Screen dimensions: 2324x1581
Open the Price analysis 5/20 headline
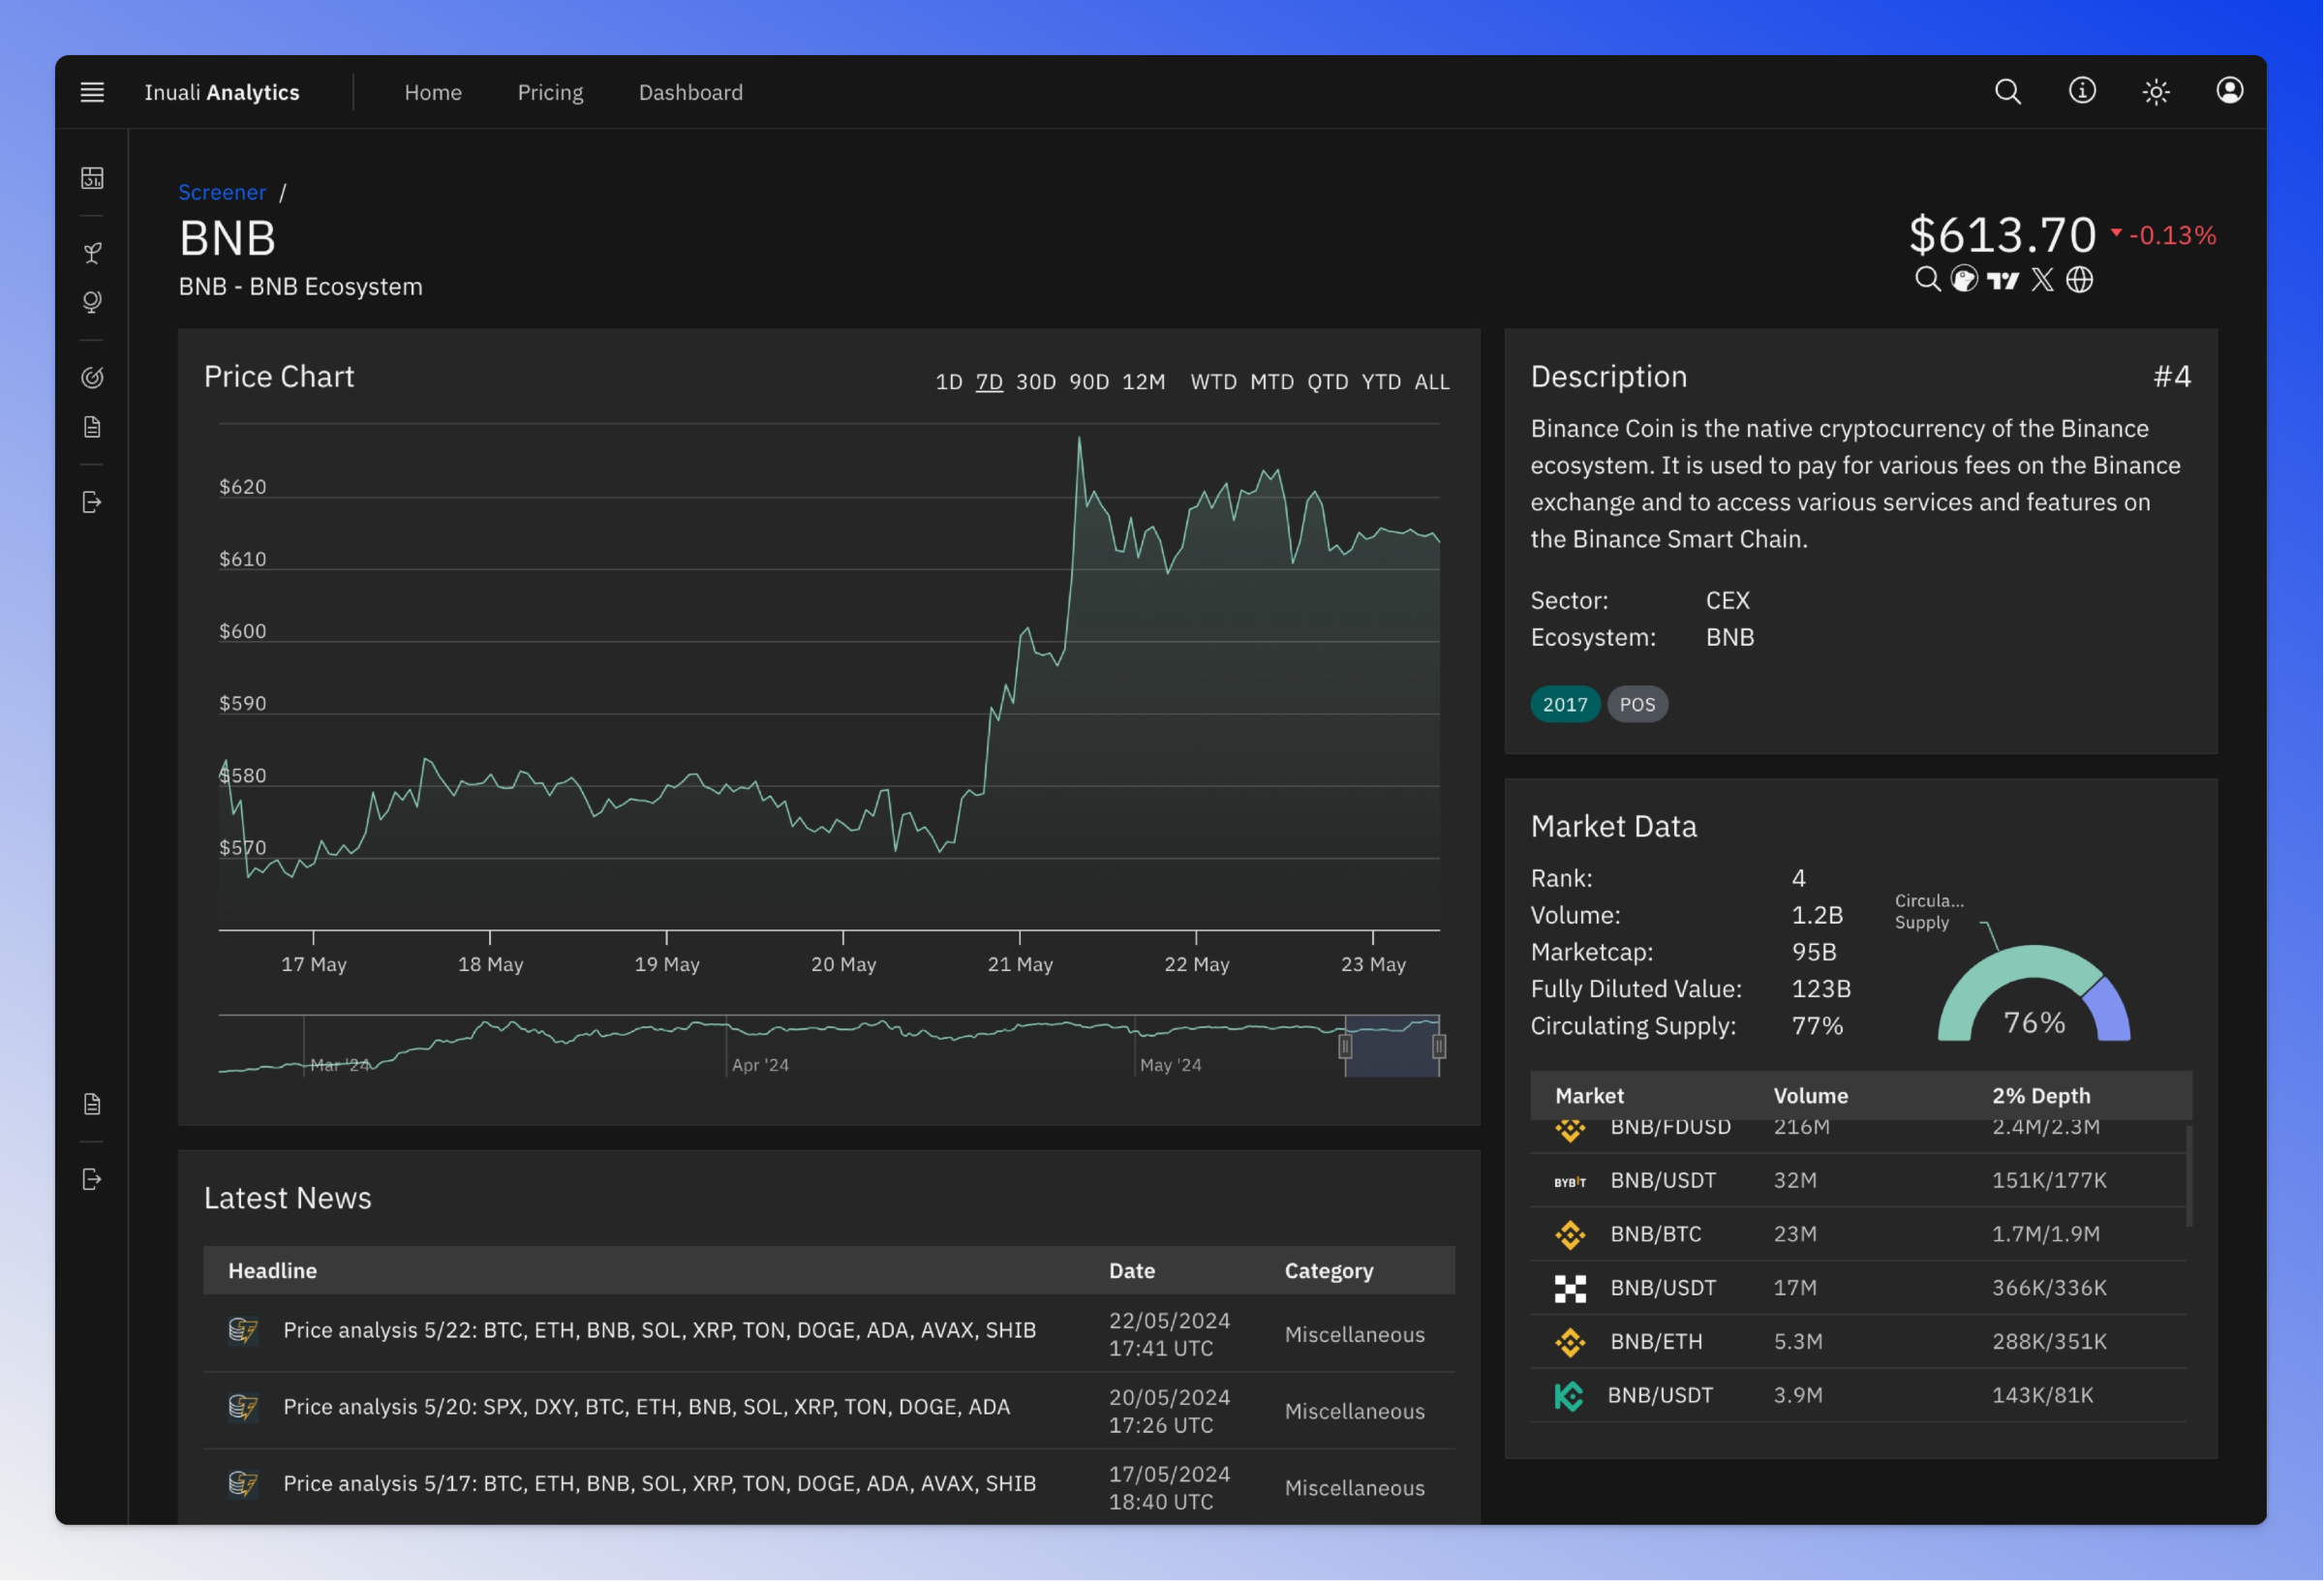647,1408
